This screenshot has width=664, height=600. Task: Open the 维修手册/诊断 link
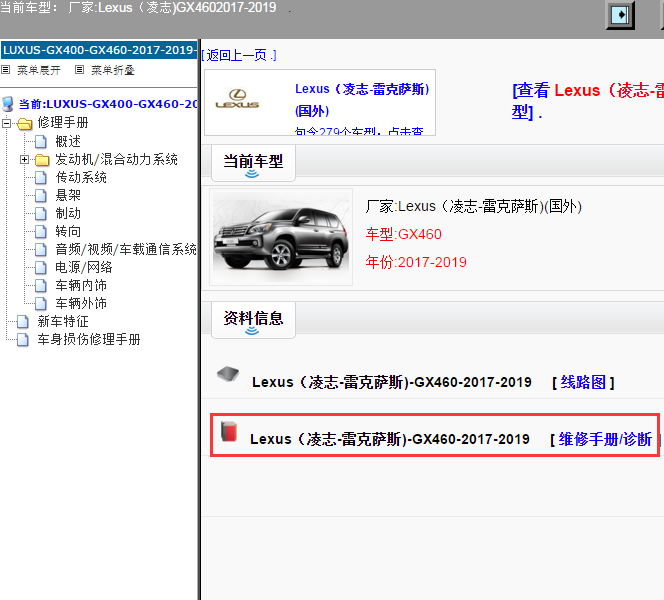coord(605,439)
